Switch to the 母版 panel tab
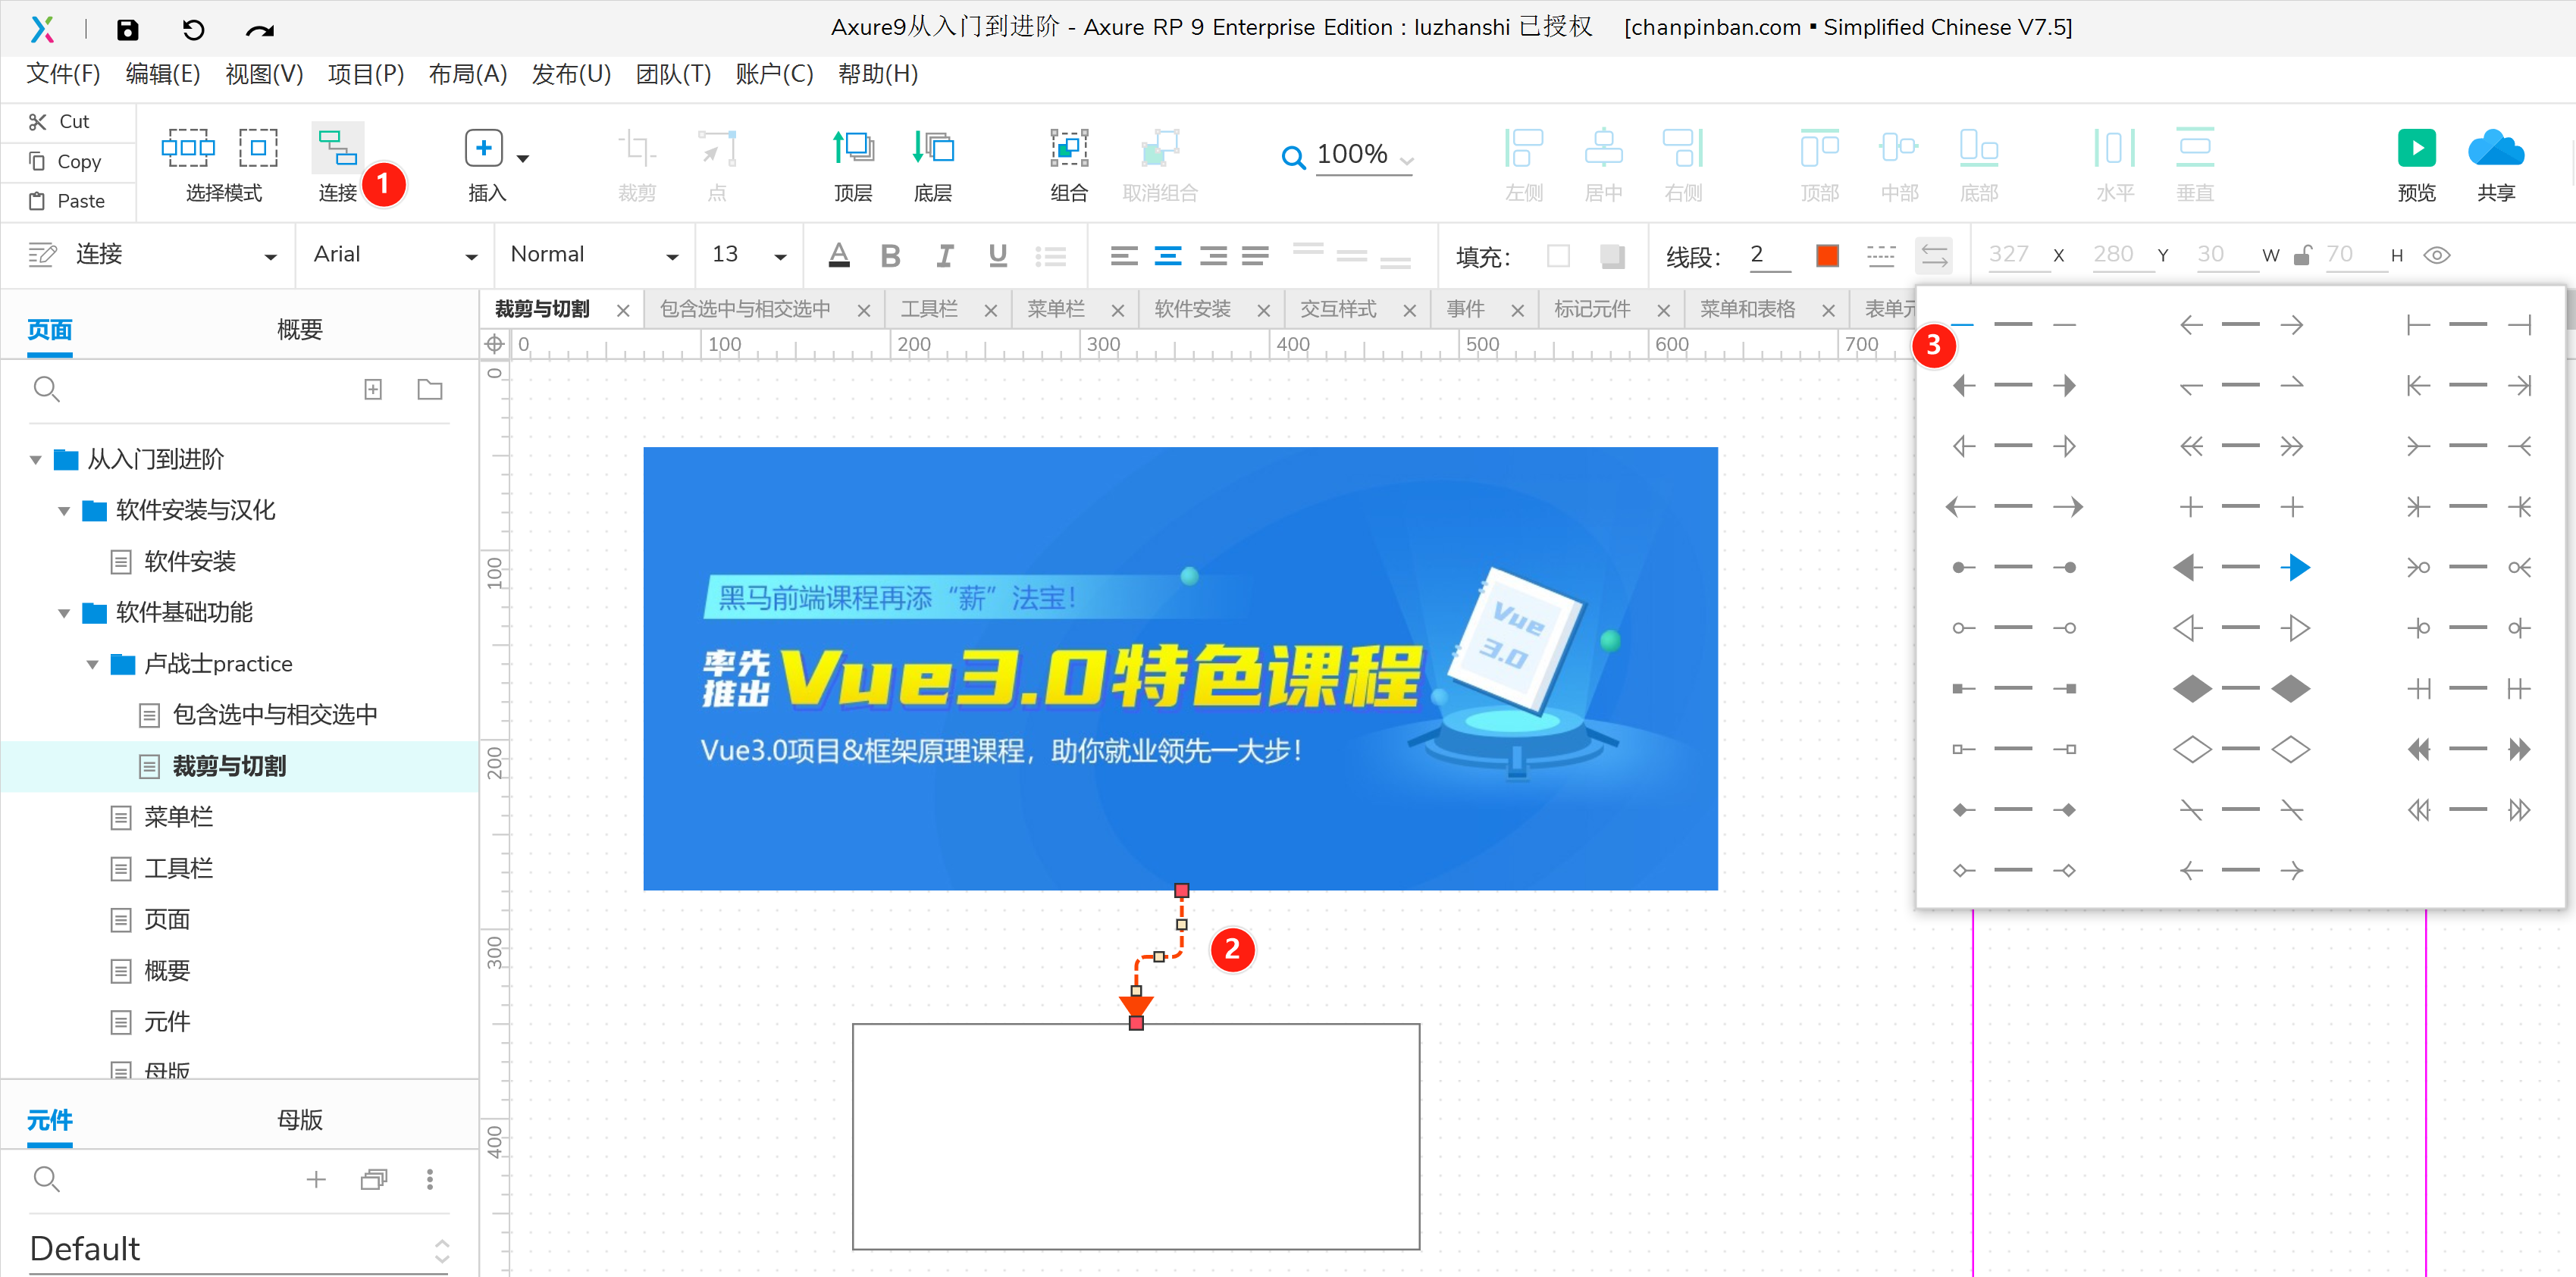The width and height of the screenshot is (2576, 1277). 299,1120
